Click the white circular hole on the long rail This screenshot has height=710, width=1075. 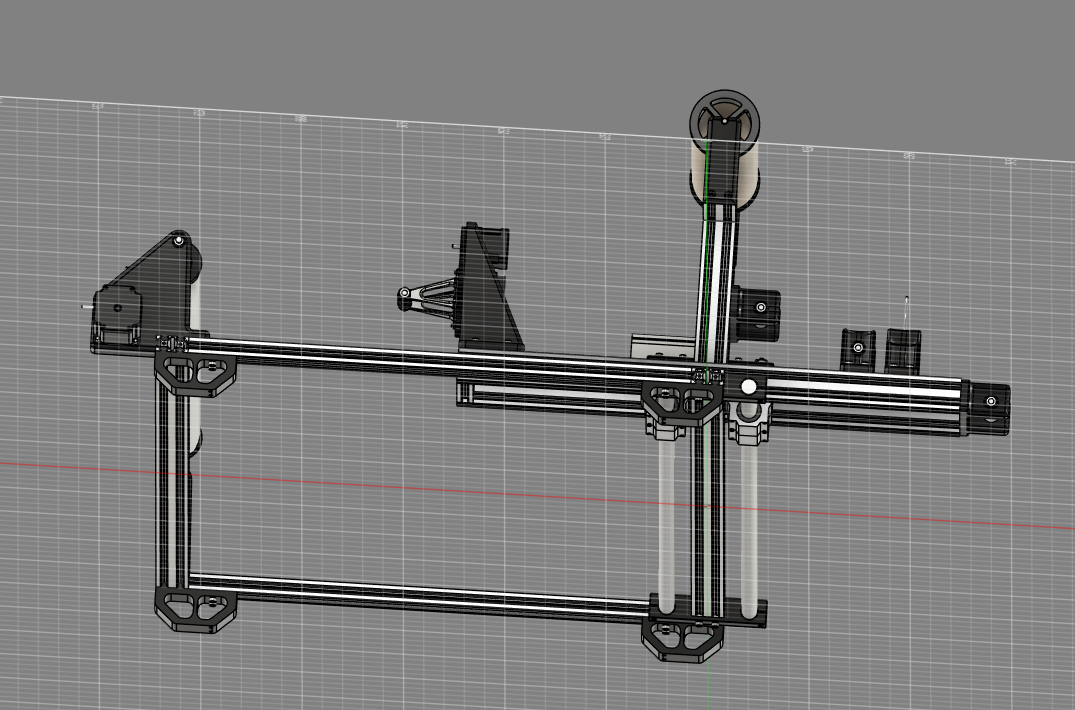tap(749, 386)
